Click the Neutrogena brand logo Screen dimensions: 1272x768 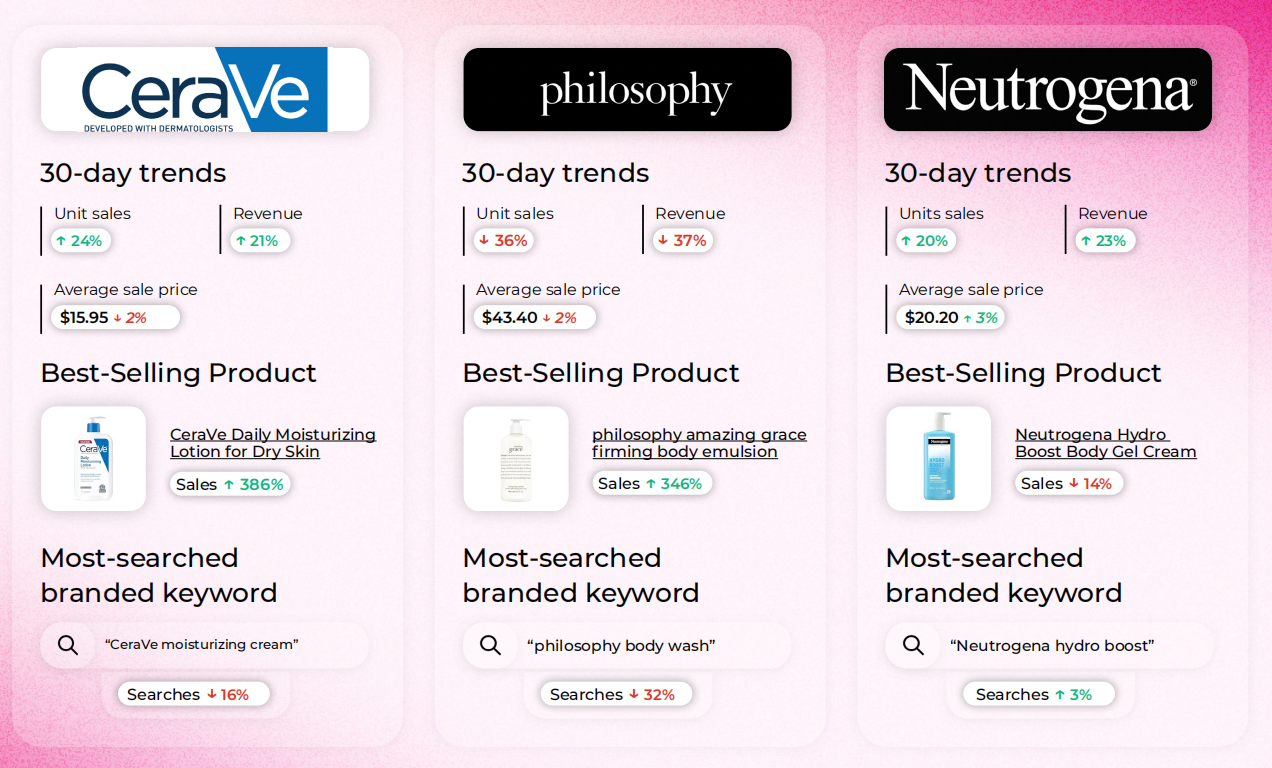coord(1048,89)
